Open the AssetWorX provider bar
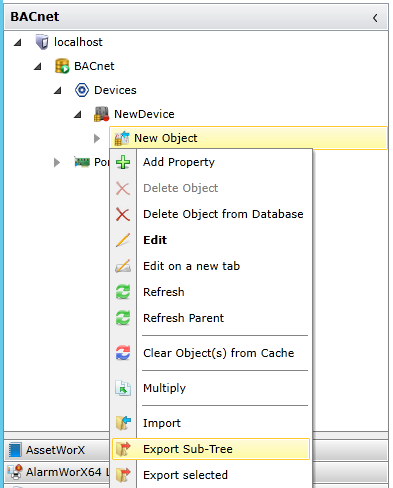Viewport: 393px width, 488px height. 57,450
